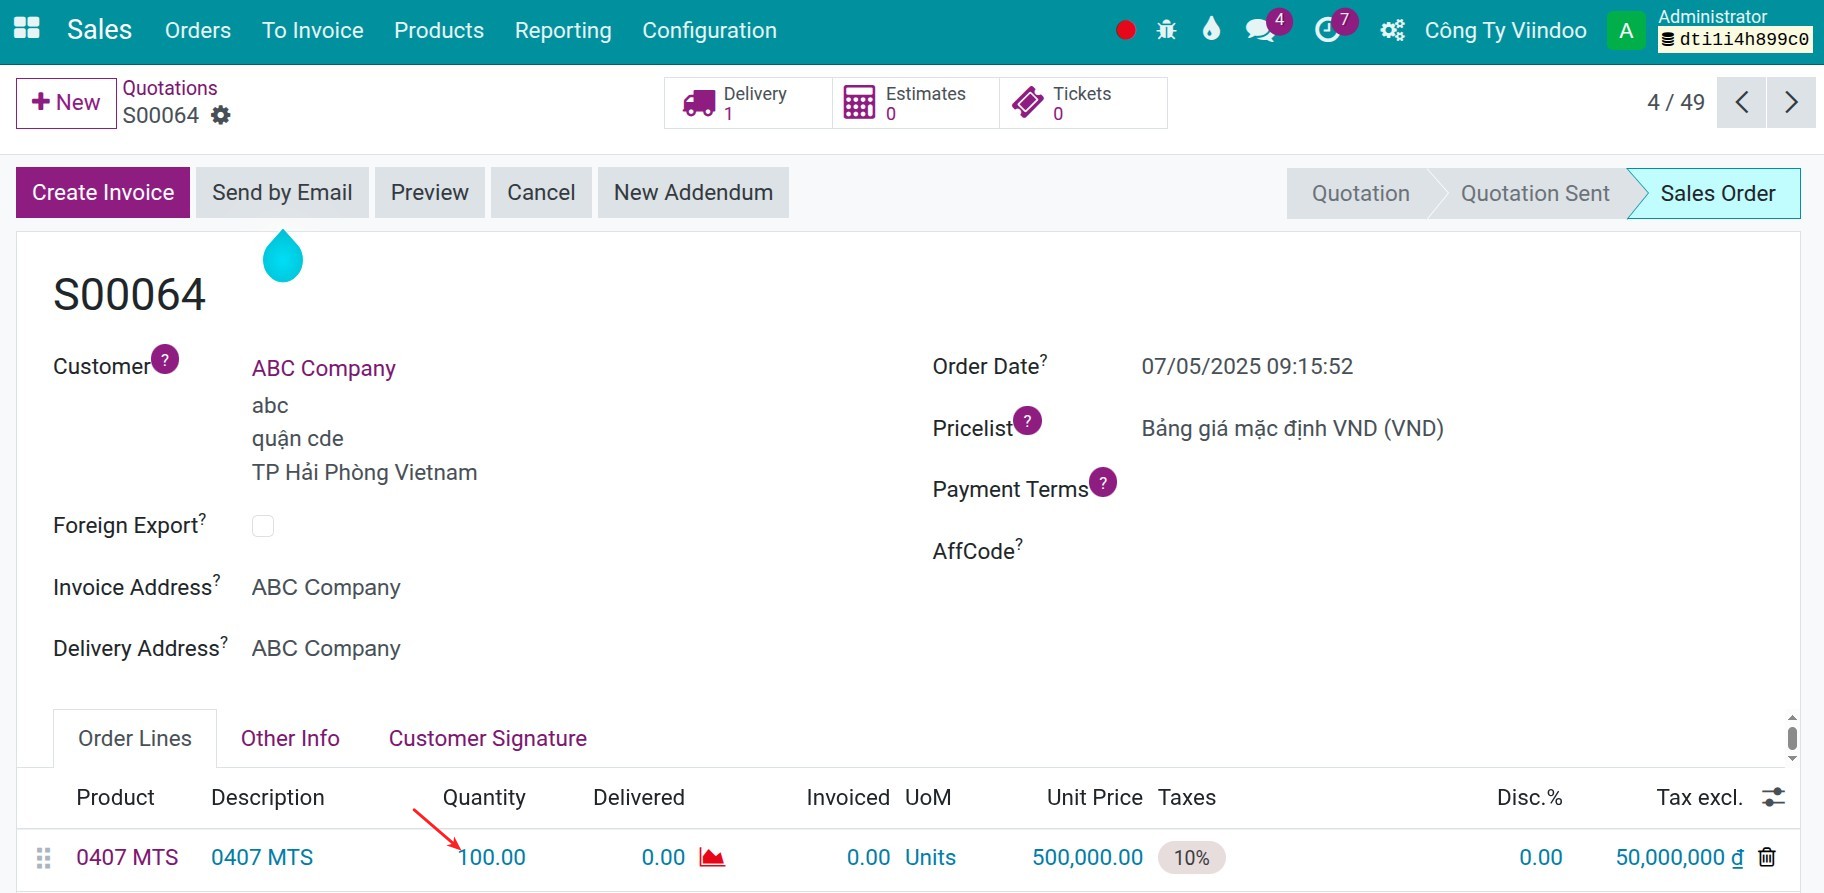
Task: Open the Configuration menu
Action: coord(709,30)
